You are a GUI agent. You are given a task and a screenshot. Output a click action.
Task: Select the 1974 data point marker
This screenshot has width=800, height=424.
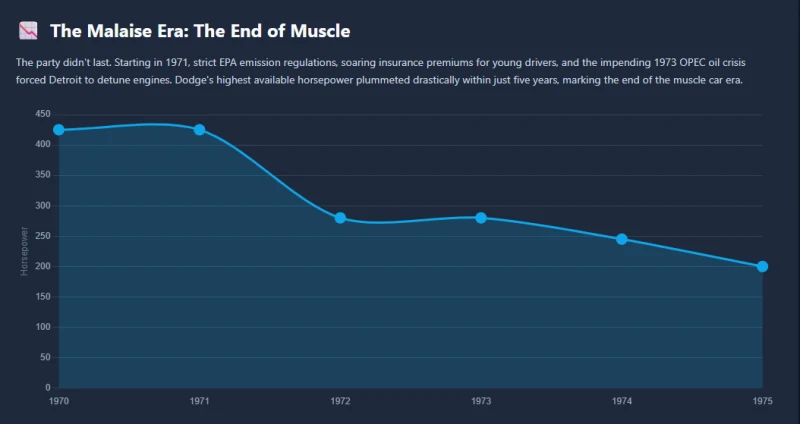(621, 239)
